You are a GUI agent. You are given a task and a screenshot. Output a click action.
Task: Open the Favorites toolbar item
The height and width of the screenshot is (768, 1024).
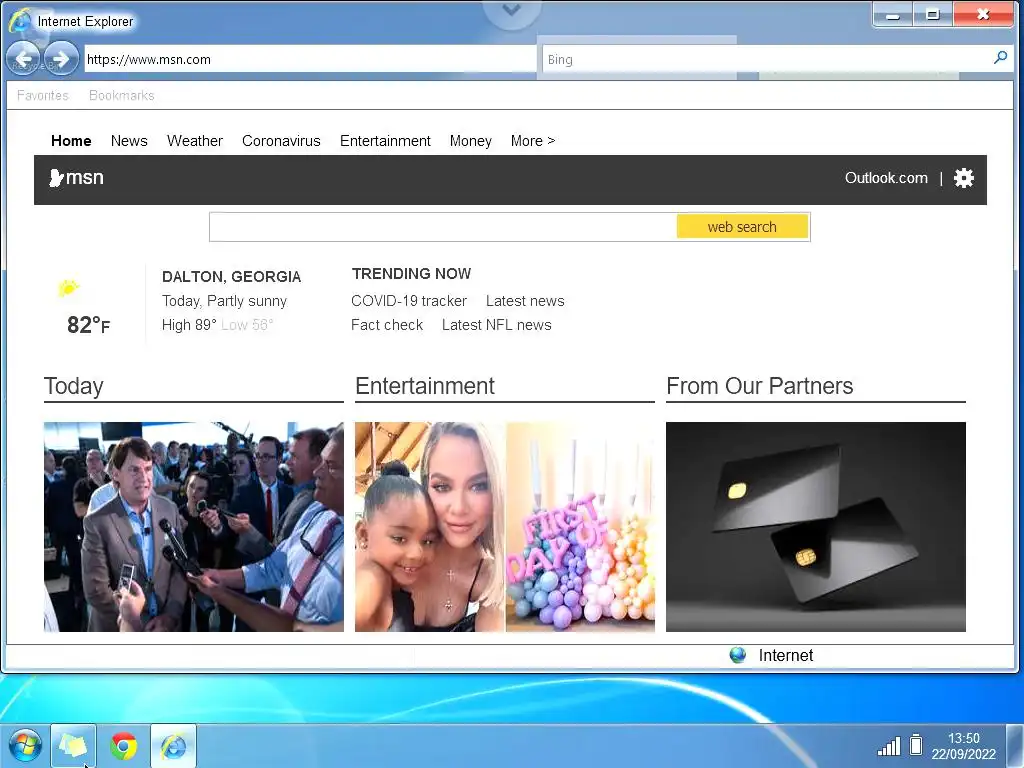tap(42, 95)
